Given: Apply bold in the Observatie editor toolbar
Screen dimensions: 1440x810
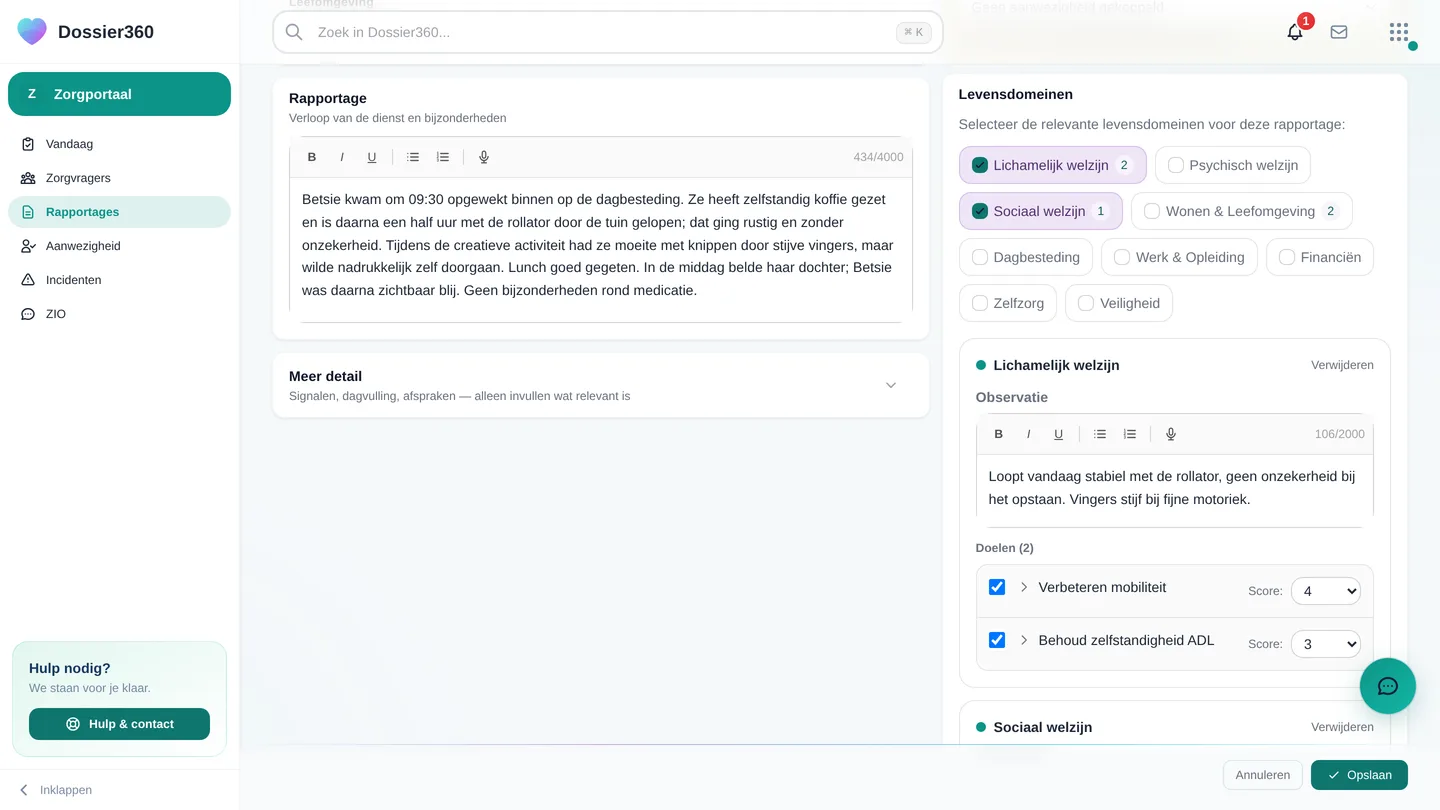Looking at the screenshot, I should [x=998, y=434].
